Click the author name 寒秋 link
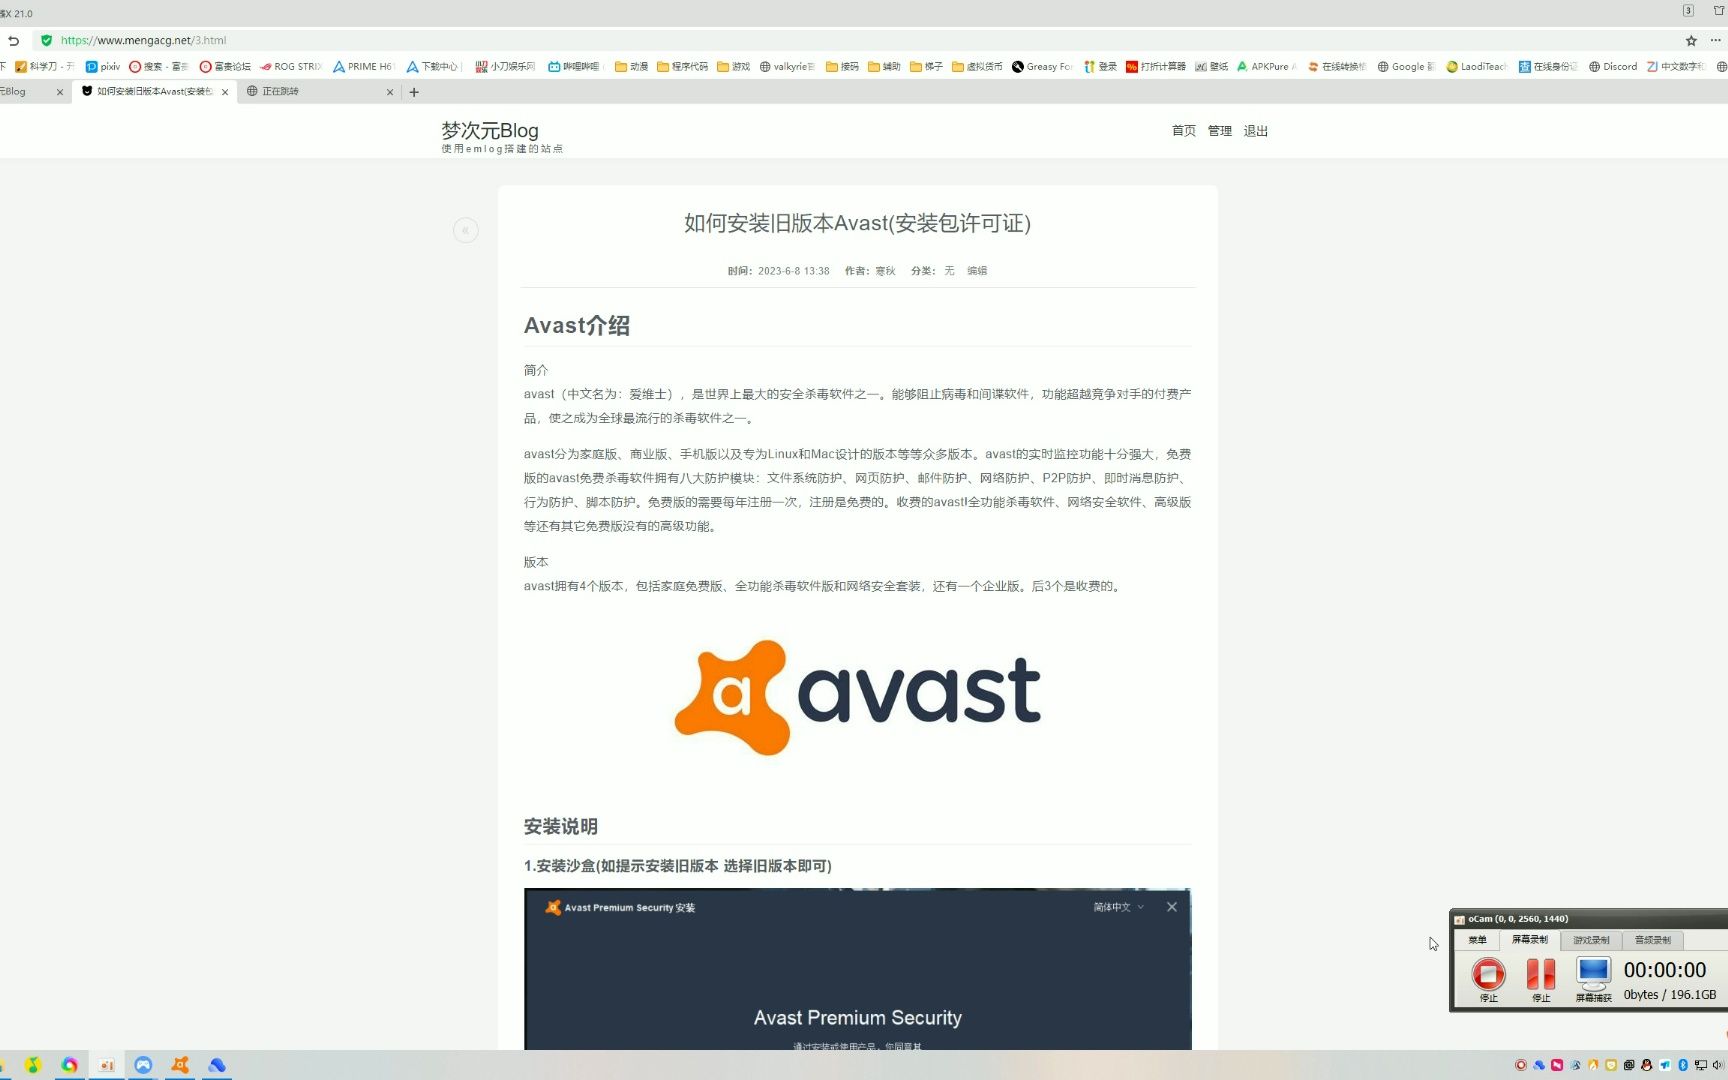 (885, 271)
